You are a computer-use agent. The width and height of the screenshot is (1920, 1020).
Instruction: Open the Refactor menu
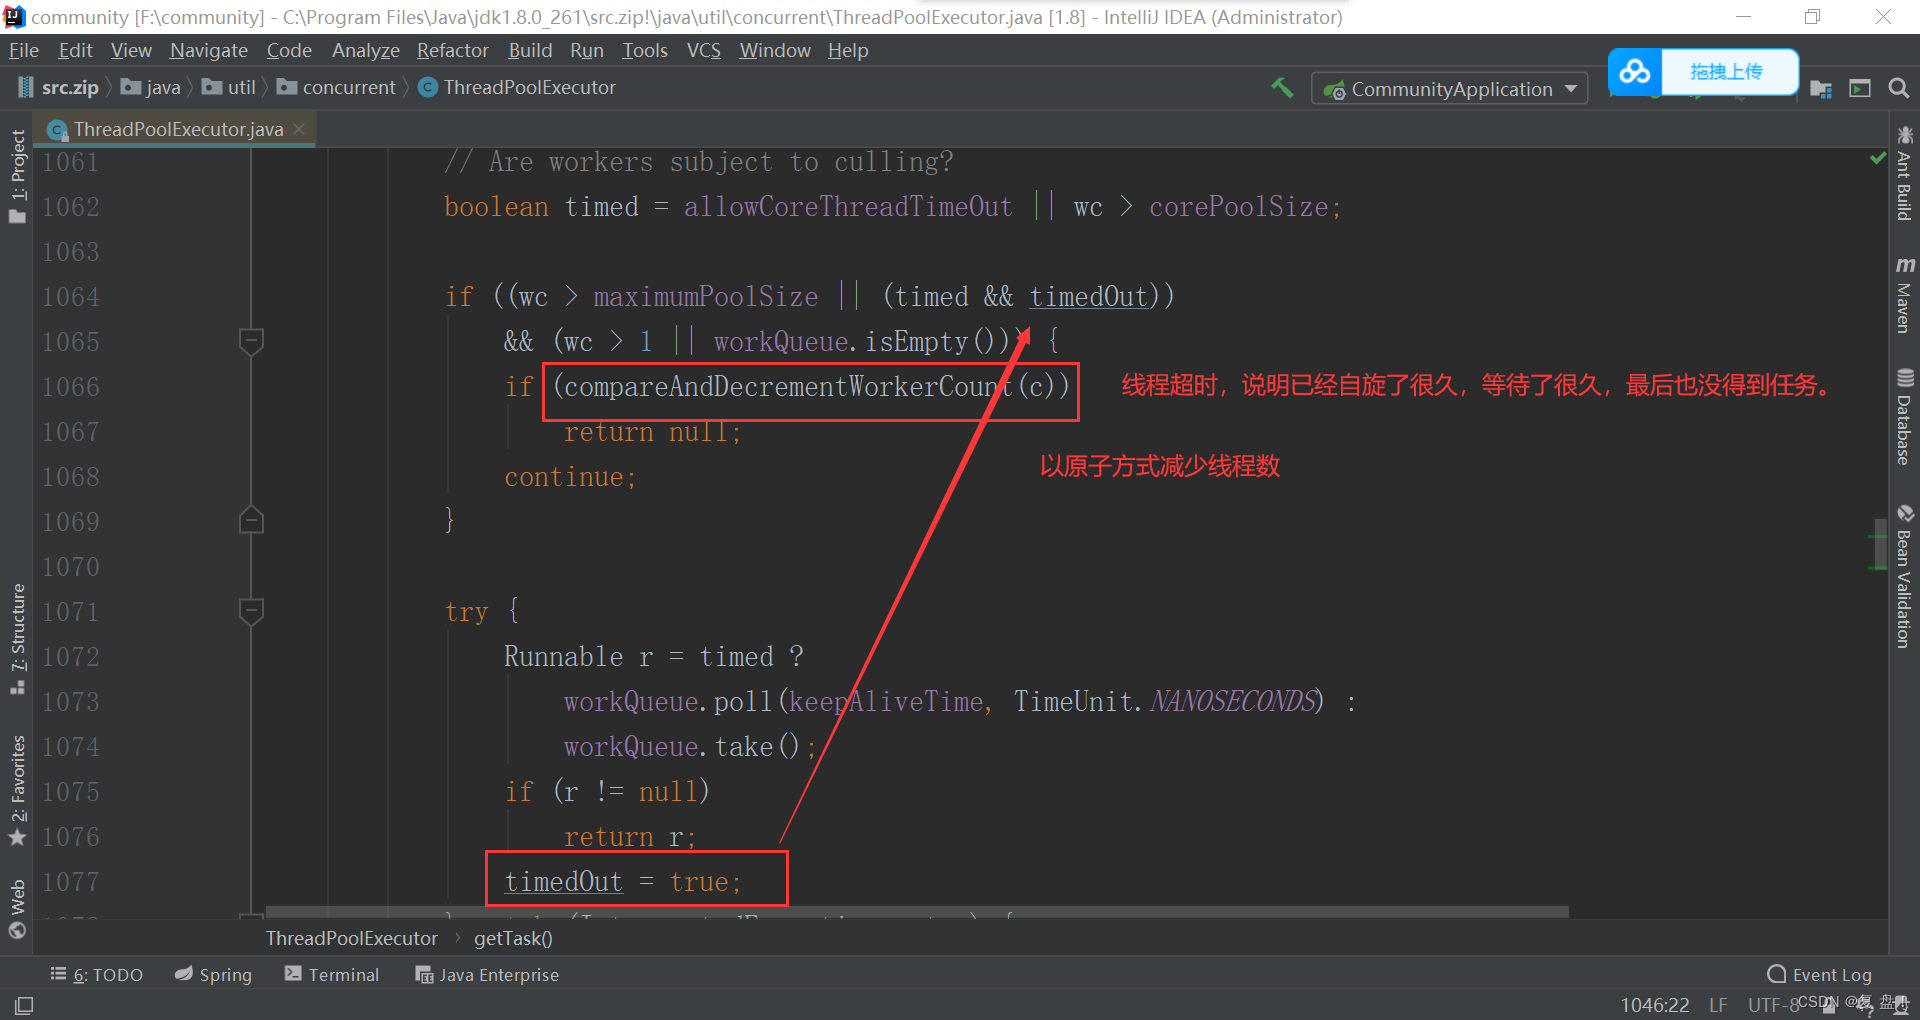(452, 50)
